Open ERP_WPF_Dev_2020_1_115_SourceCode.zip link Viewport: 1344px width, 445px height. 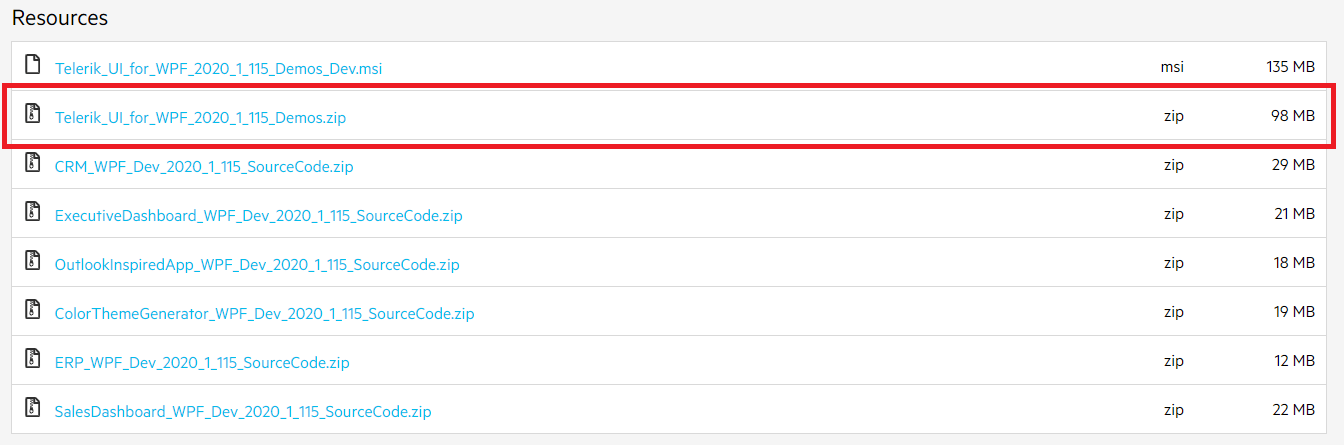click(x=202, y=363)
